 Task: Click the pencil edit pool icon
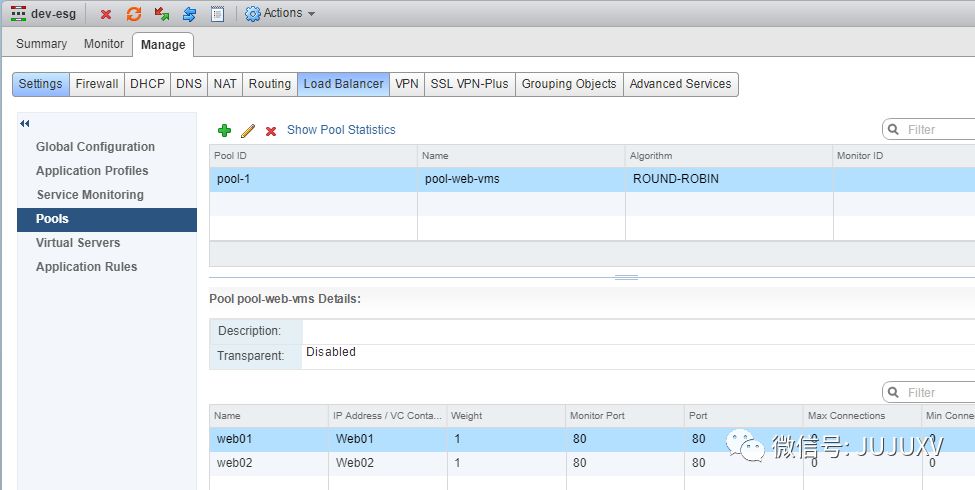click(x=247, y=131)
